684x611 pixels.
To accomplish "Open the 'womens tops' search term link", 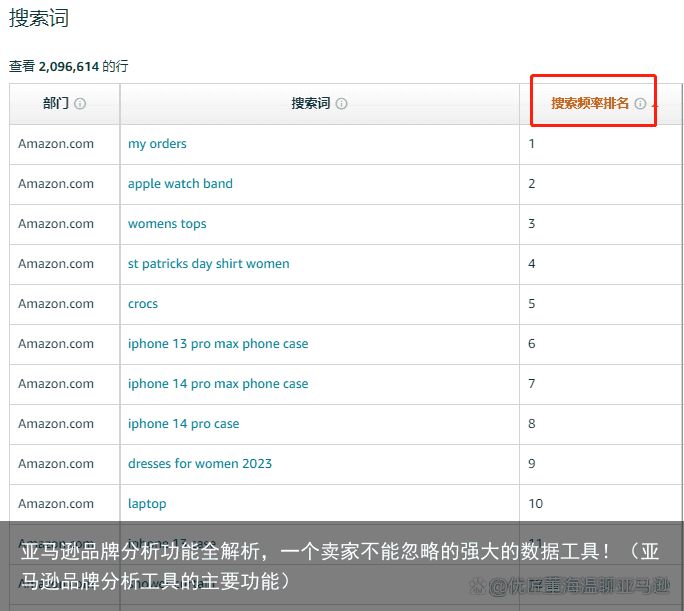I will point(167,224).
